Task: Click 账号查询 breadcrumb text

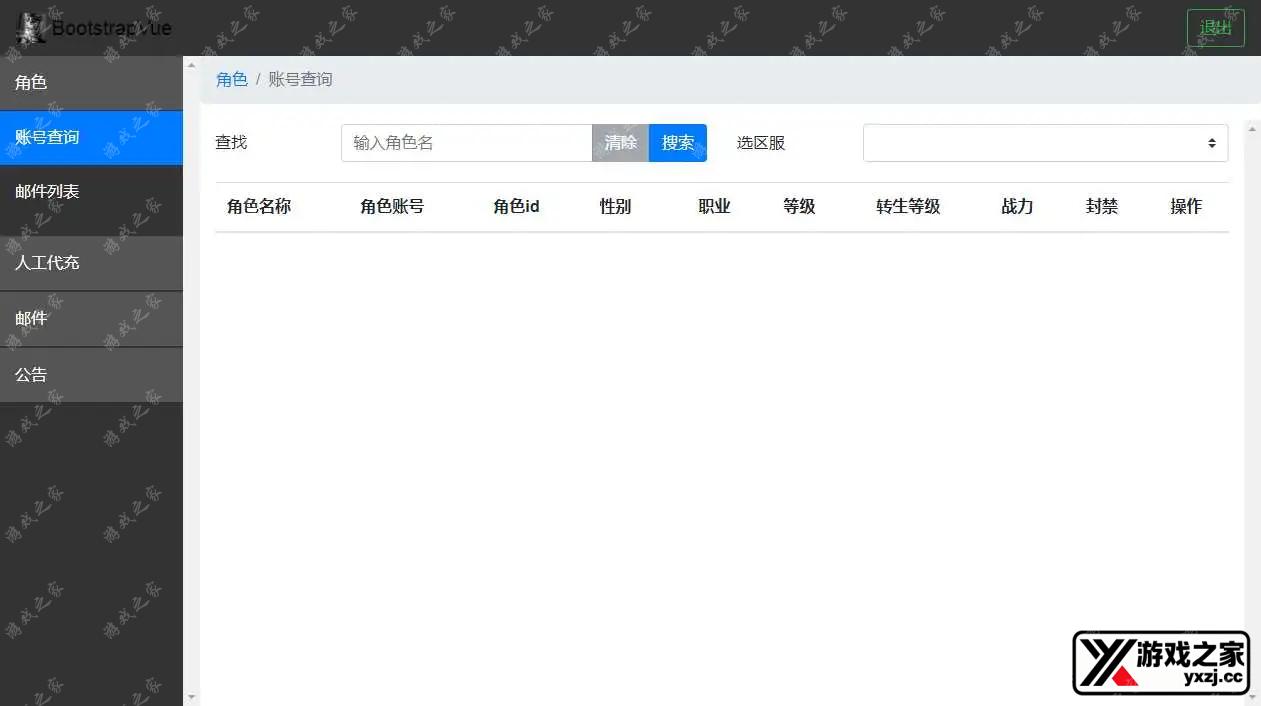Action: pos(301,79)
